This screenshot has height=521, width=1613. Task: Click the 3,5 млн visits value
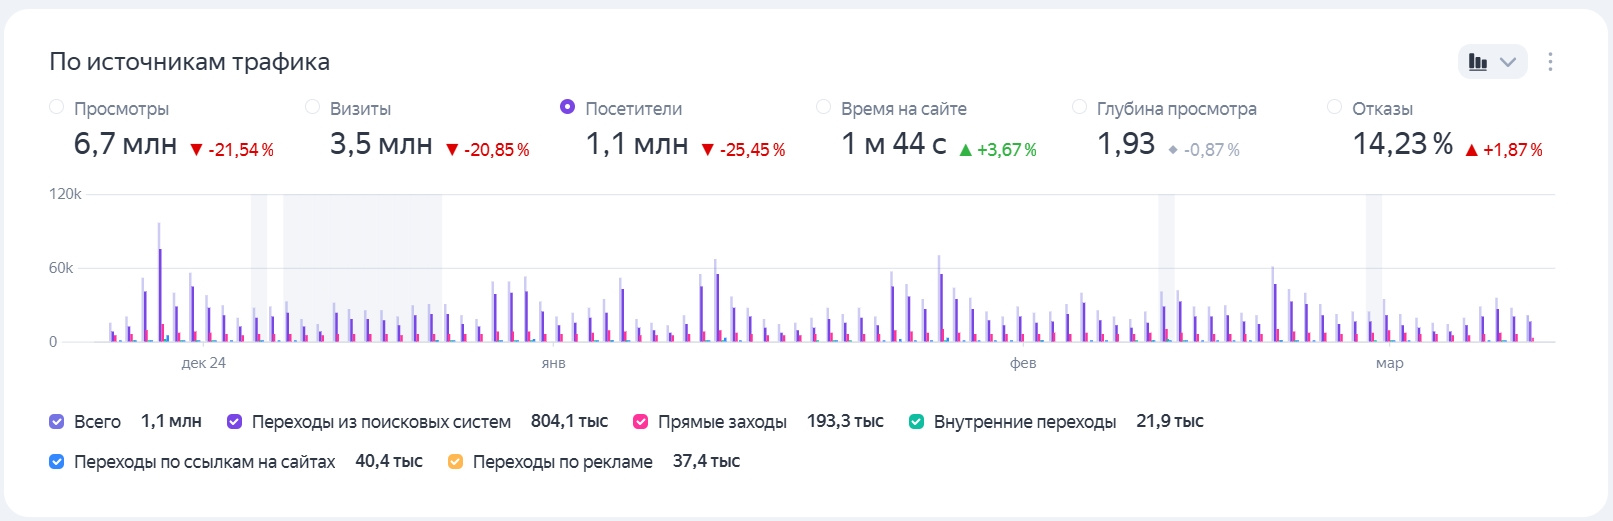point(381,144)
